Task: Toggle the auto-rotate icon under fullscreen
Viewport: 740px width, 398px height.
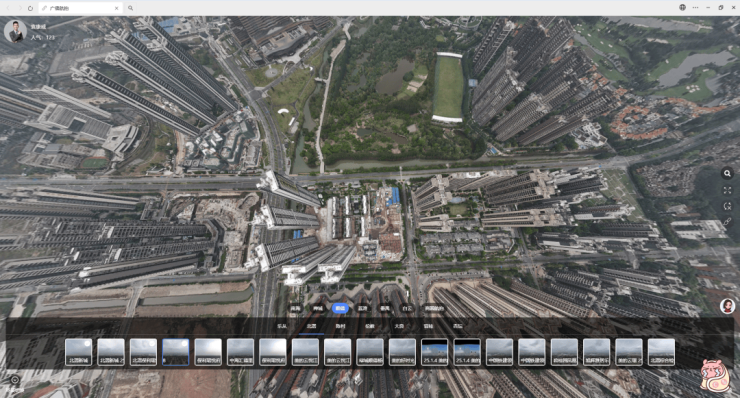Action: [727, 206]
